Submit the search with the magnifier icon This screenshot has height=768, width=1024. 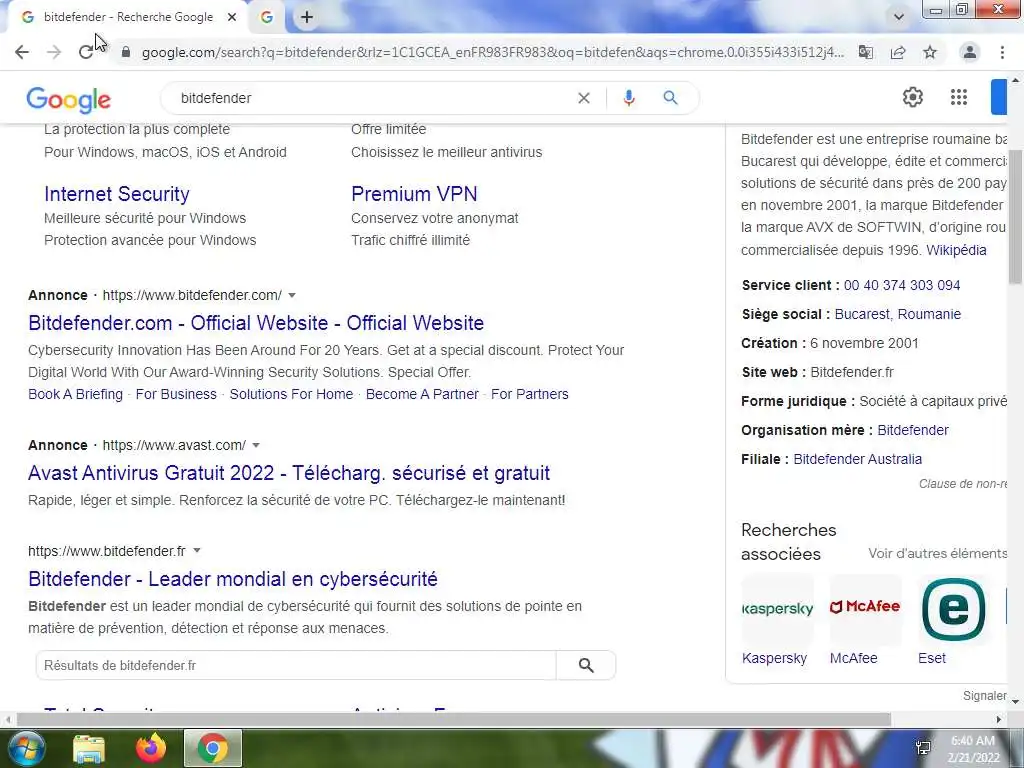[670, 98]
